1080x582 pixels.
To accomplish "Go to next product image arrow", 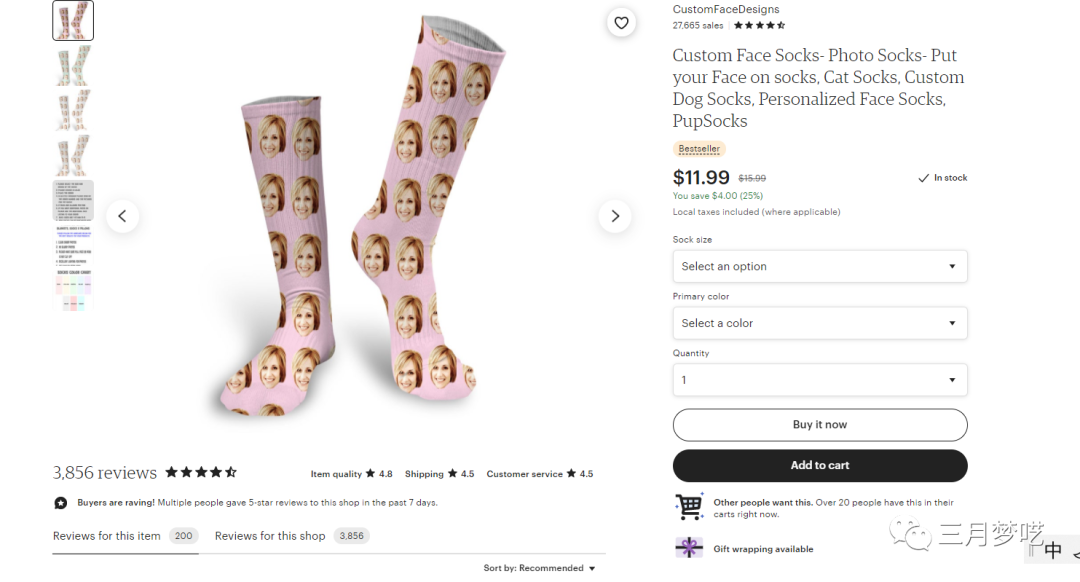I will click(x=614, y=216).
